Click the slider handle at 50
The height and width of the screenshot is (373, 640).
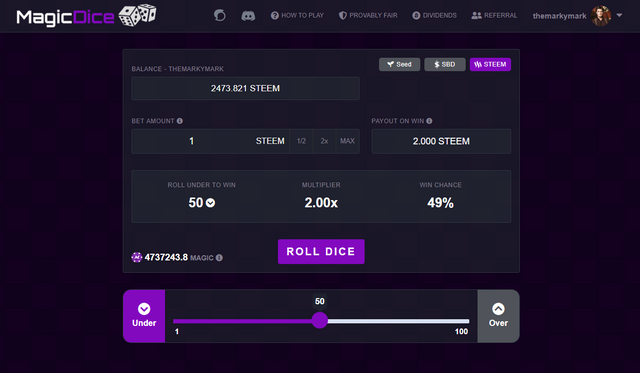click(320, 320)
